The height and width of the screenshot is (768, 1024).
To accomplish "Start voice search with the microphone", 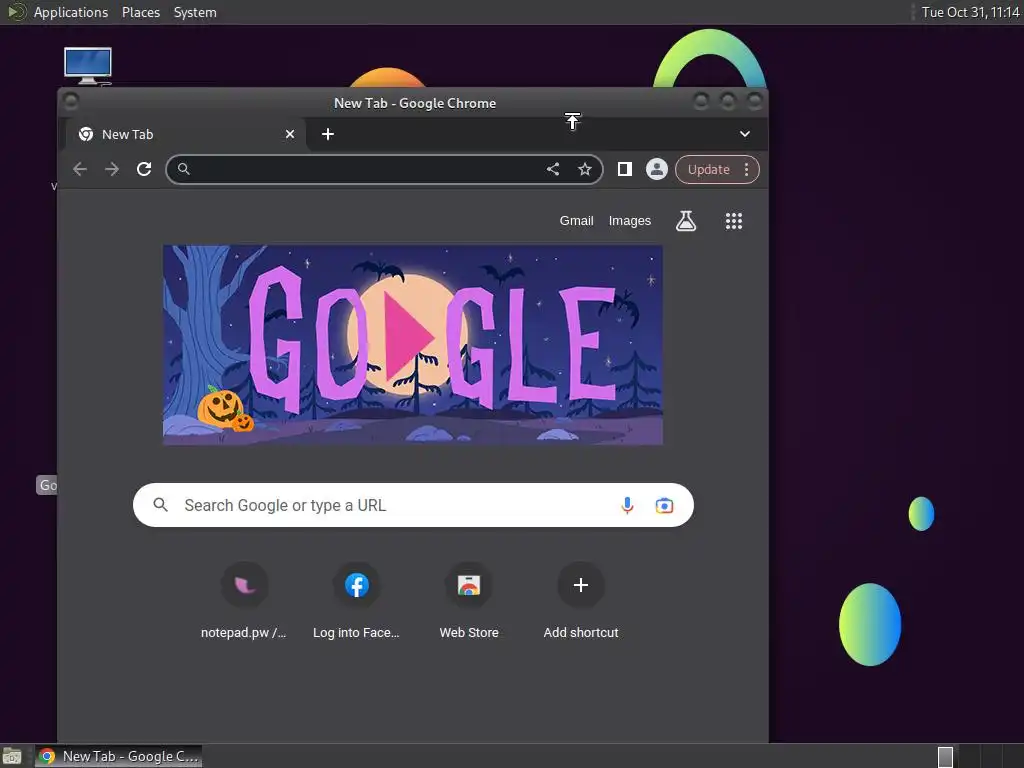I will tap(627, 505).
